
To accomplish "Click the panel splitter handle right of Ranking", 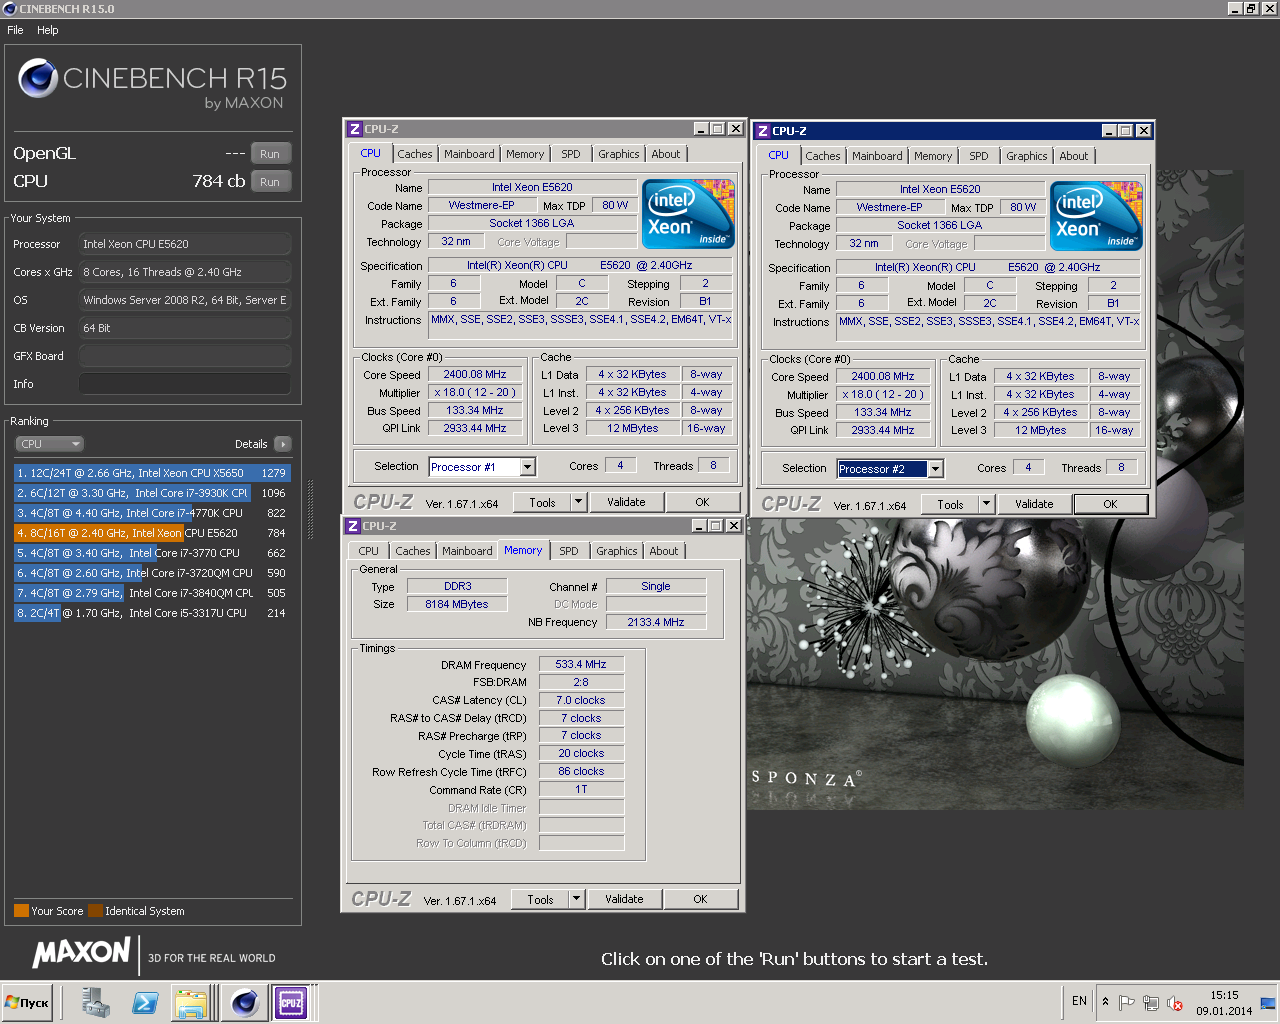I will (310, 510).
